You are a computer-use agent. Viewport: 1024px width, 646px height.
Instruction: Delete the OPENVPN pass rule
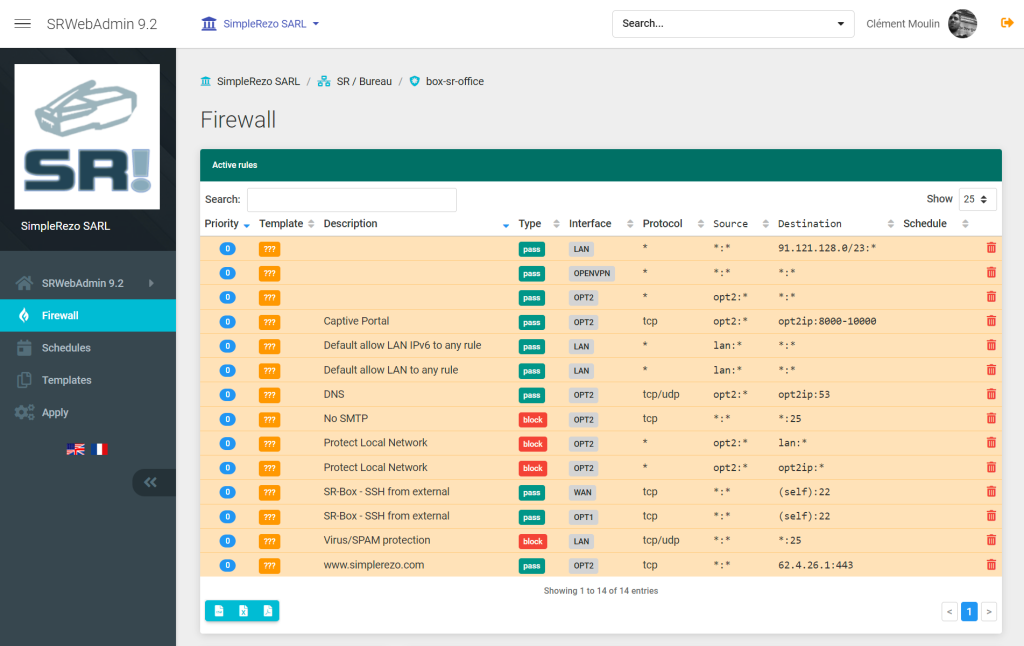coord(991,272)
